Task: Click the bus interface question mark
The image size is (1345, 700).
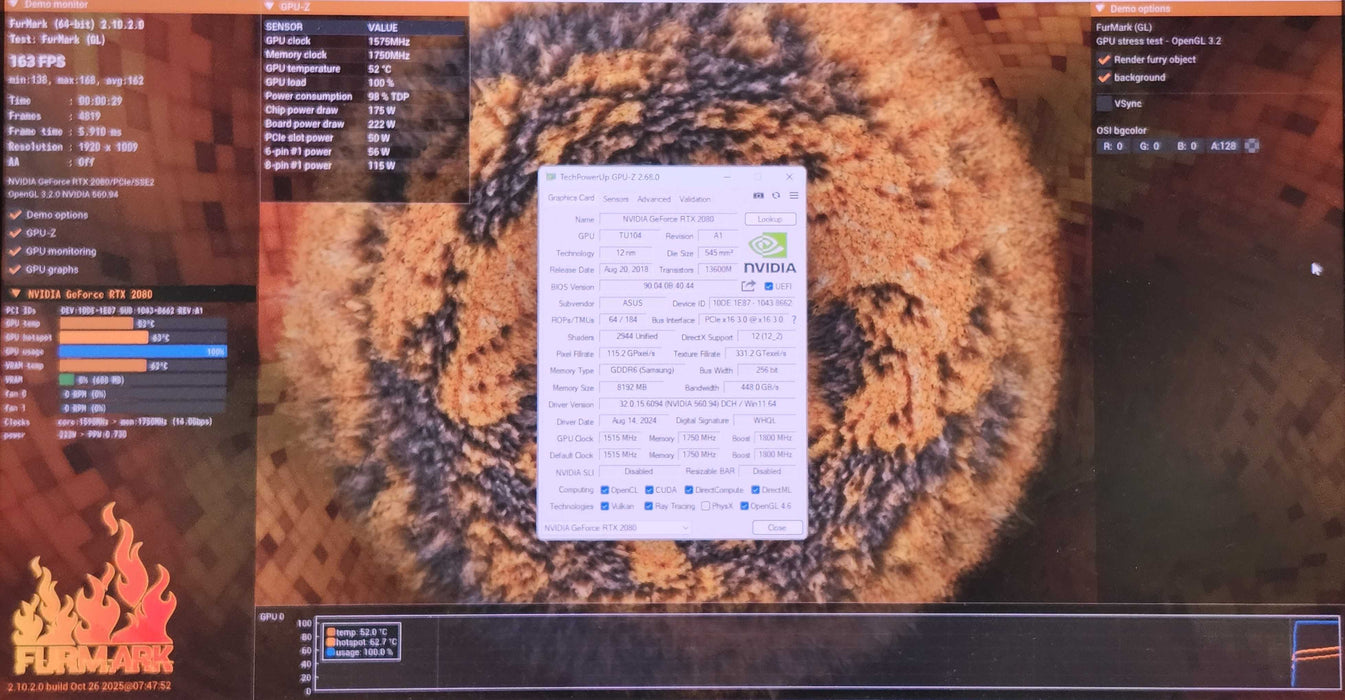Action: [794, 320]
